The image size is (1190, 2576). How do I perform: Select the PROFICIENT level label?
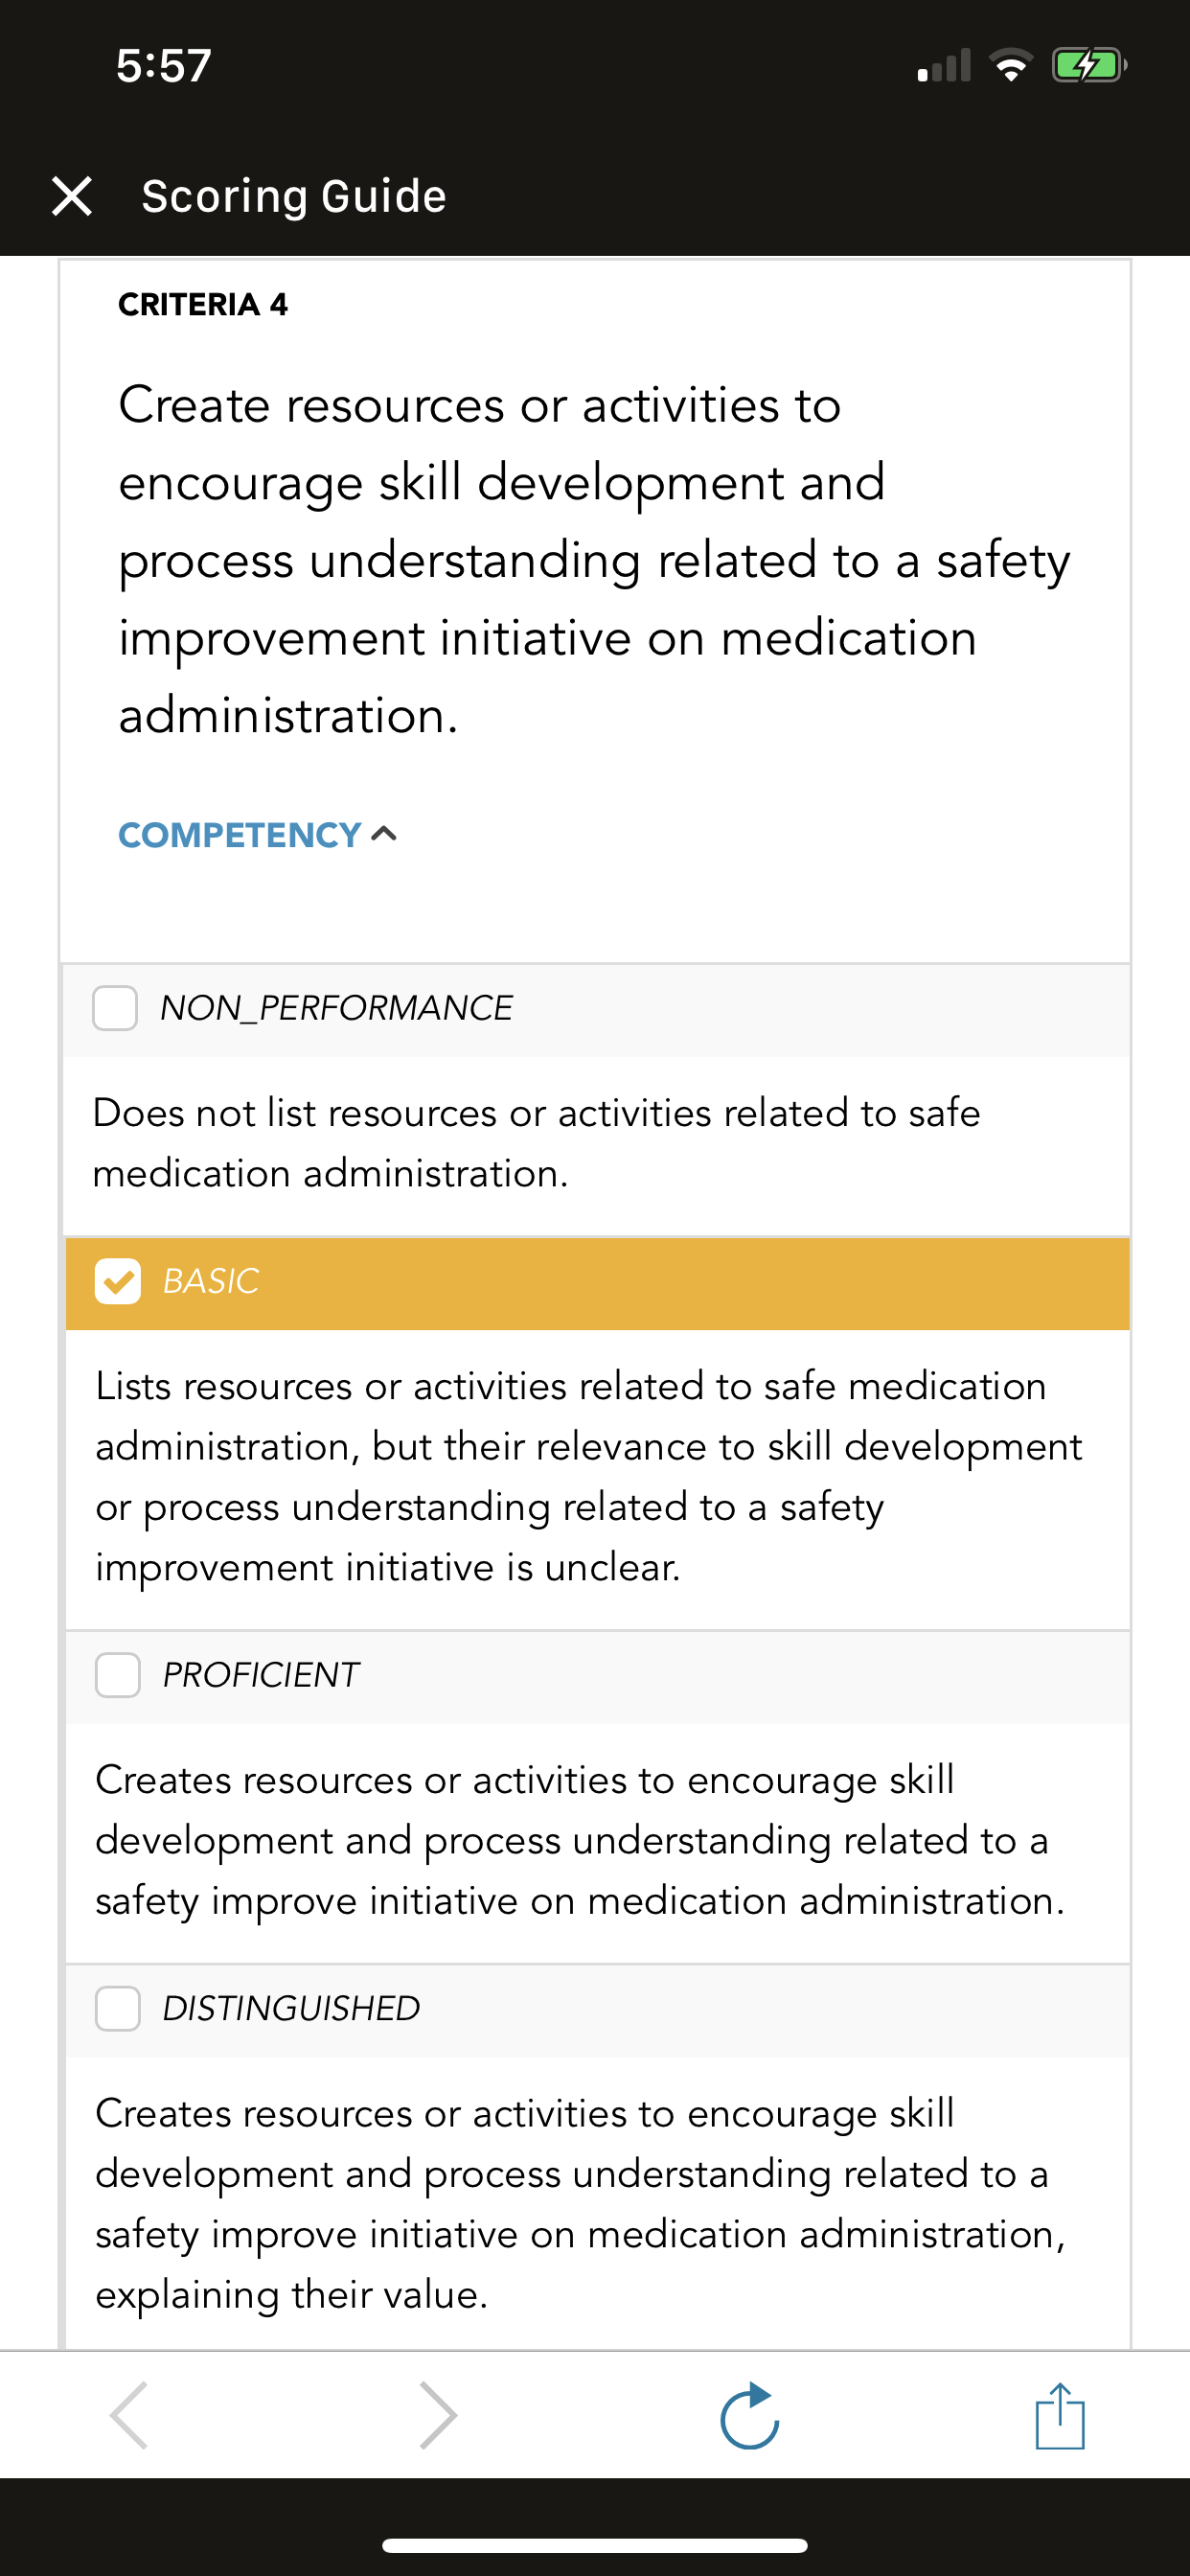point(261,1675)
